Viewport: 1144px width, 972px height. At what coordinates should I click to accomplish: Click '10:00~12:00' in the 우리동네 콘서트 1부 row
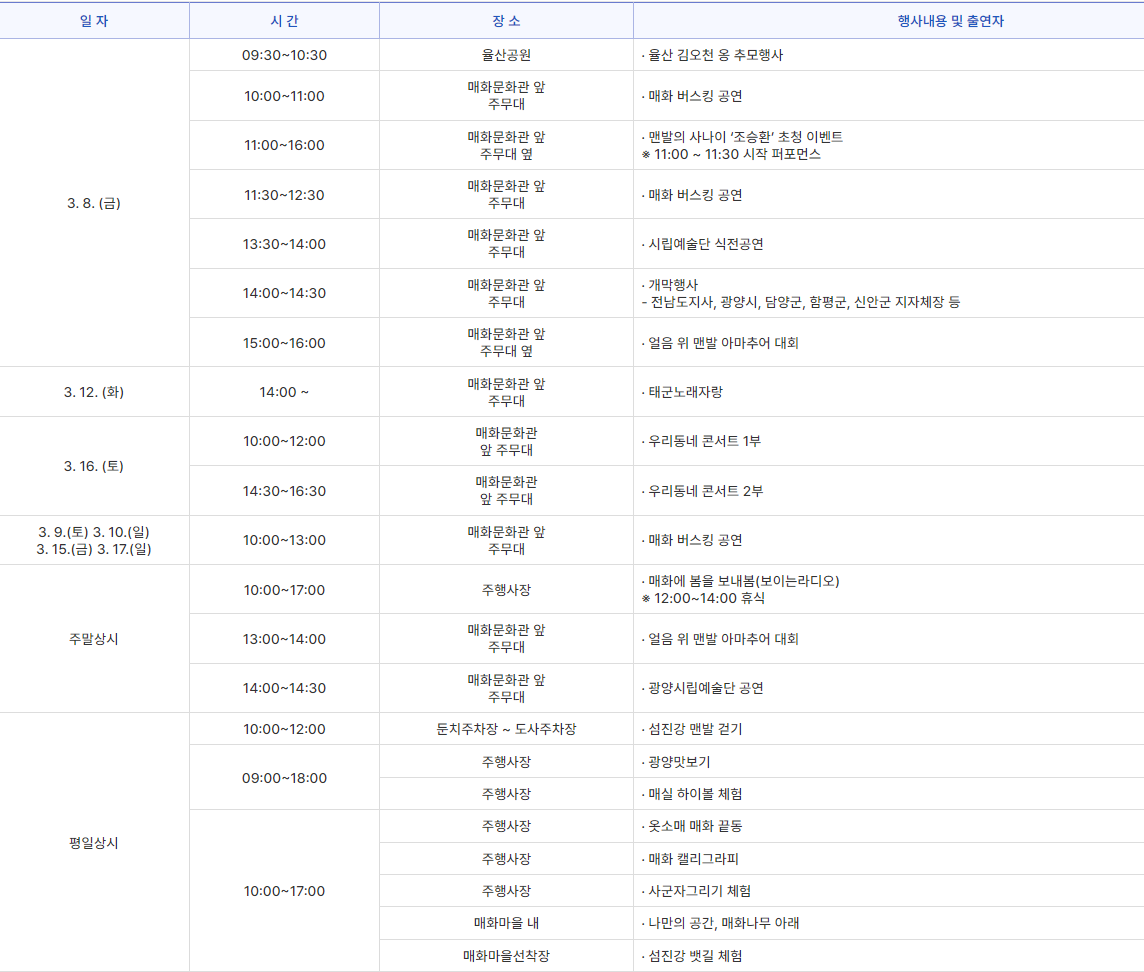coord(285,441)
